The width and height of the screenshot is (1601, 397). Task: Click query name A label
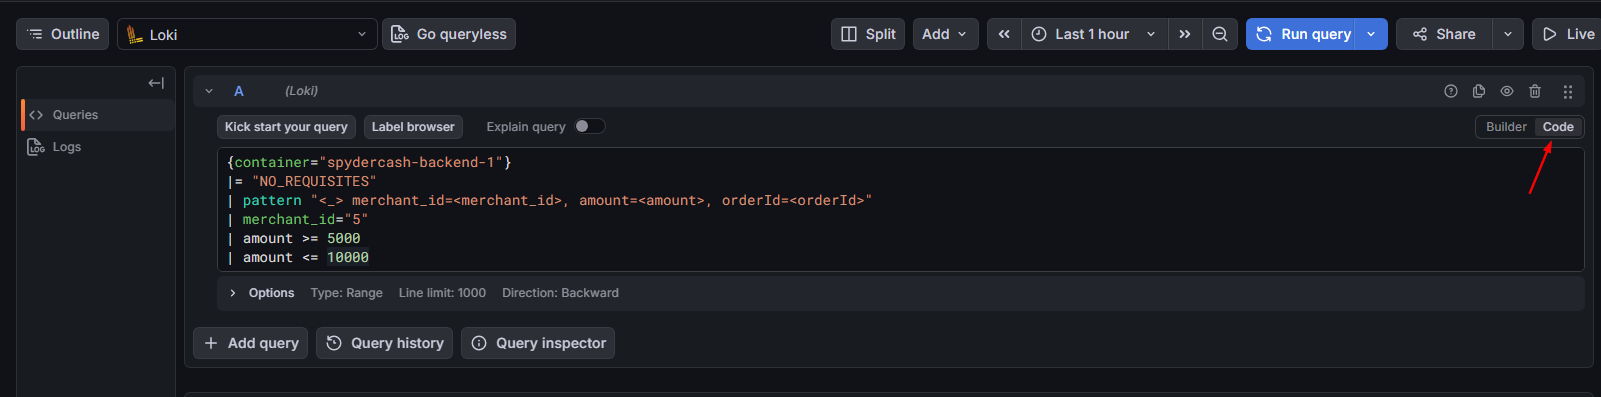coord(239,91)
